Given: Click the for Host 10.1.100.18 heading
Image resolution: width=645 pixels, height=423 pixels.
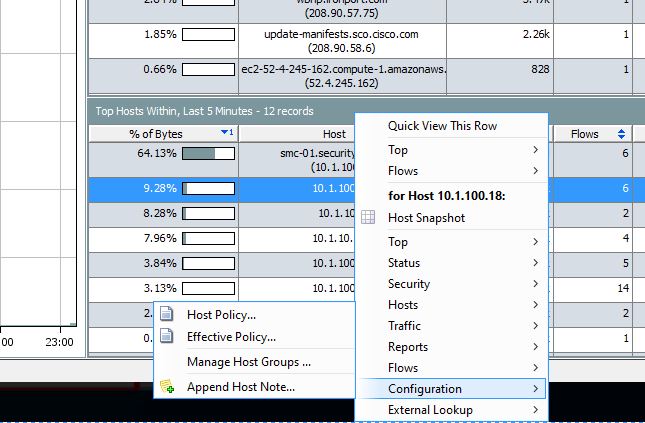Looking at the screenshot, I should pyautogui.click(x=446, y=195).
